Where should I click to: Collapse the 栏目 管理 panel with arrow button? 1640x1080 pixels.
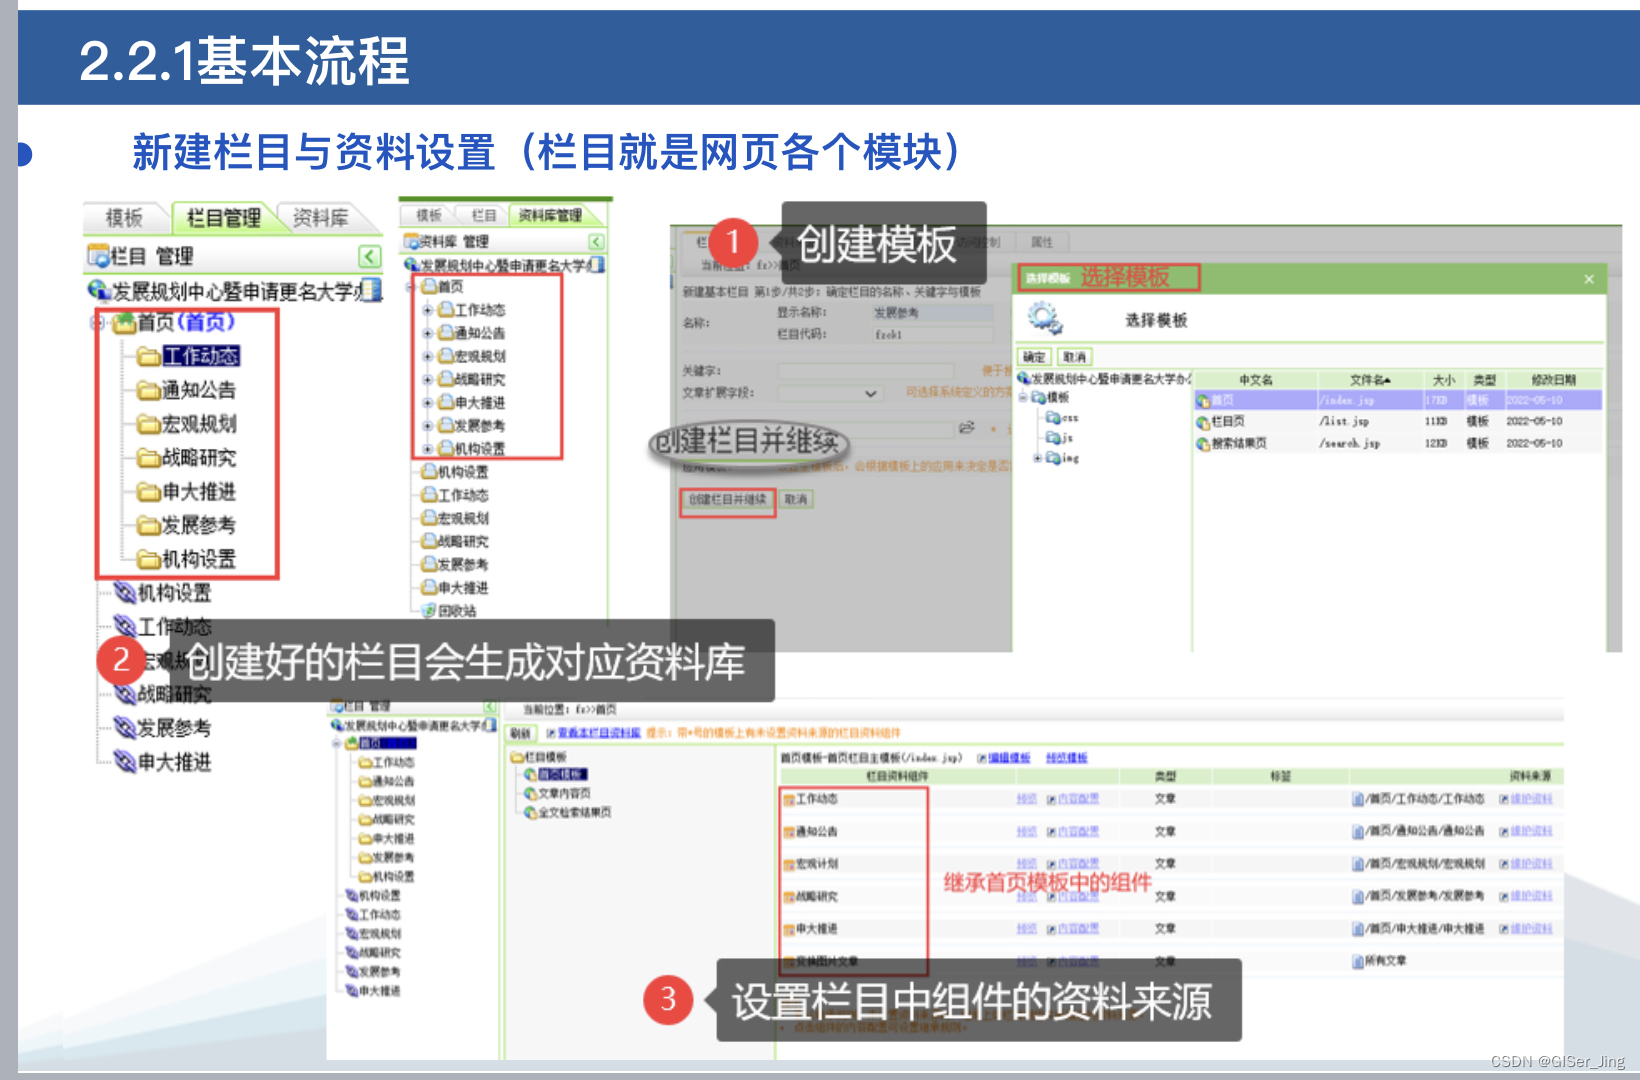click(x=369, y=256)
